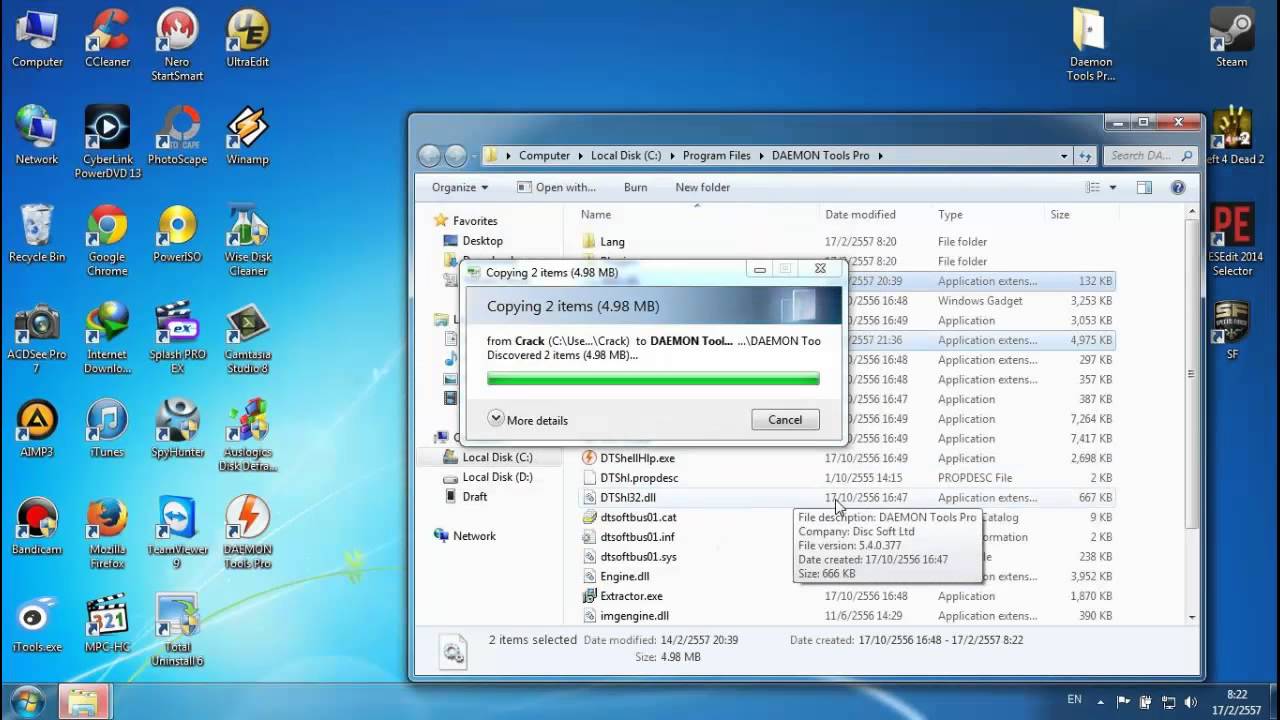
Task: Launch DAEMON Tools Pro desktop shortcut
Action: pos(247,533)
